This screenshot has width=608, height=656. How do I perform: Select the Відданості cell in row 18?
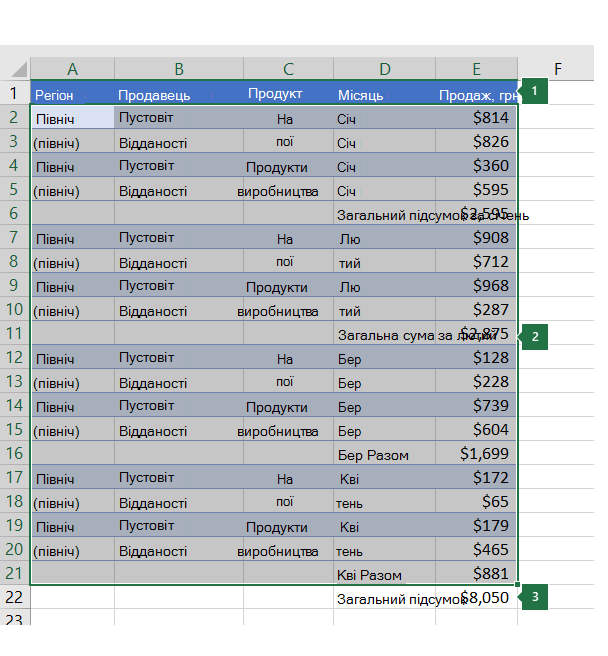click(x=179, y=501)
